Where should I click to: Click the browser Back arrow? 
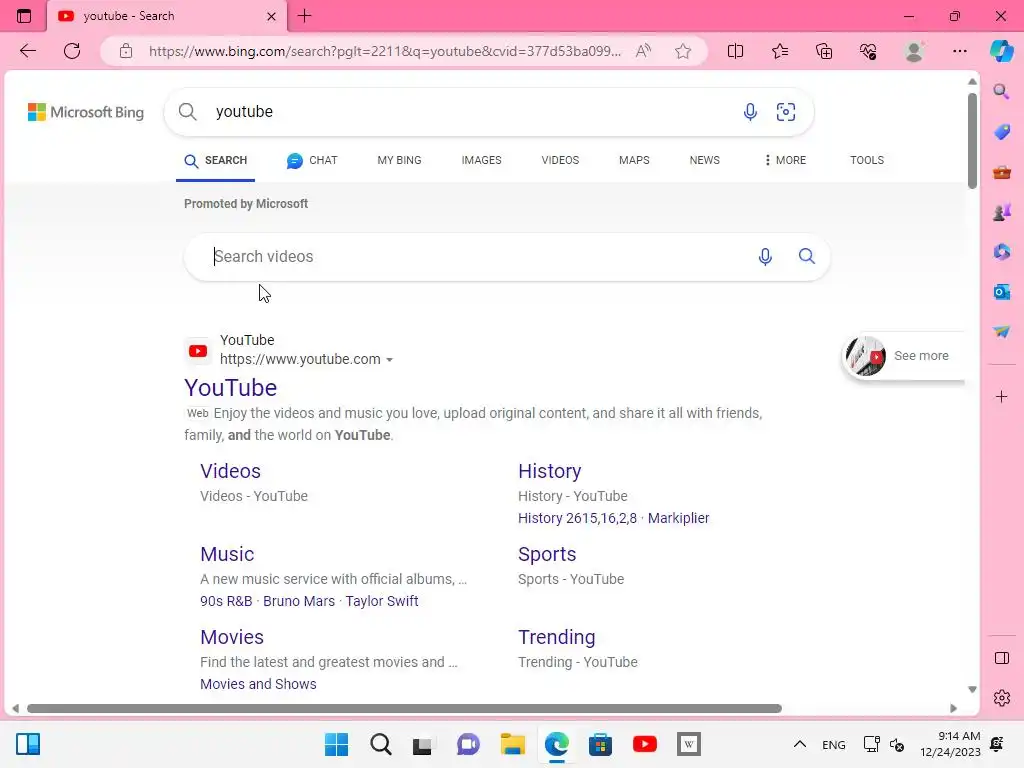pos(27,51)
